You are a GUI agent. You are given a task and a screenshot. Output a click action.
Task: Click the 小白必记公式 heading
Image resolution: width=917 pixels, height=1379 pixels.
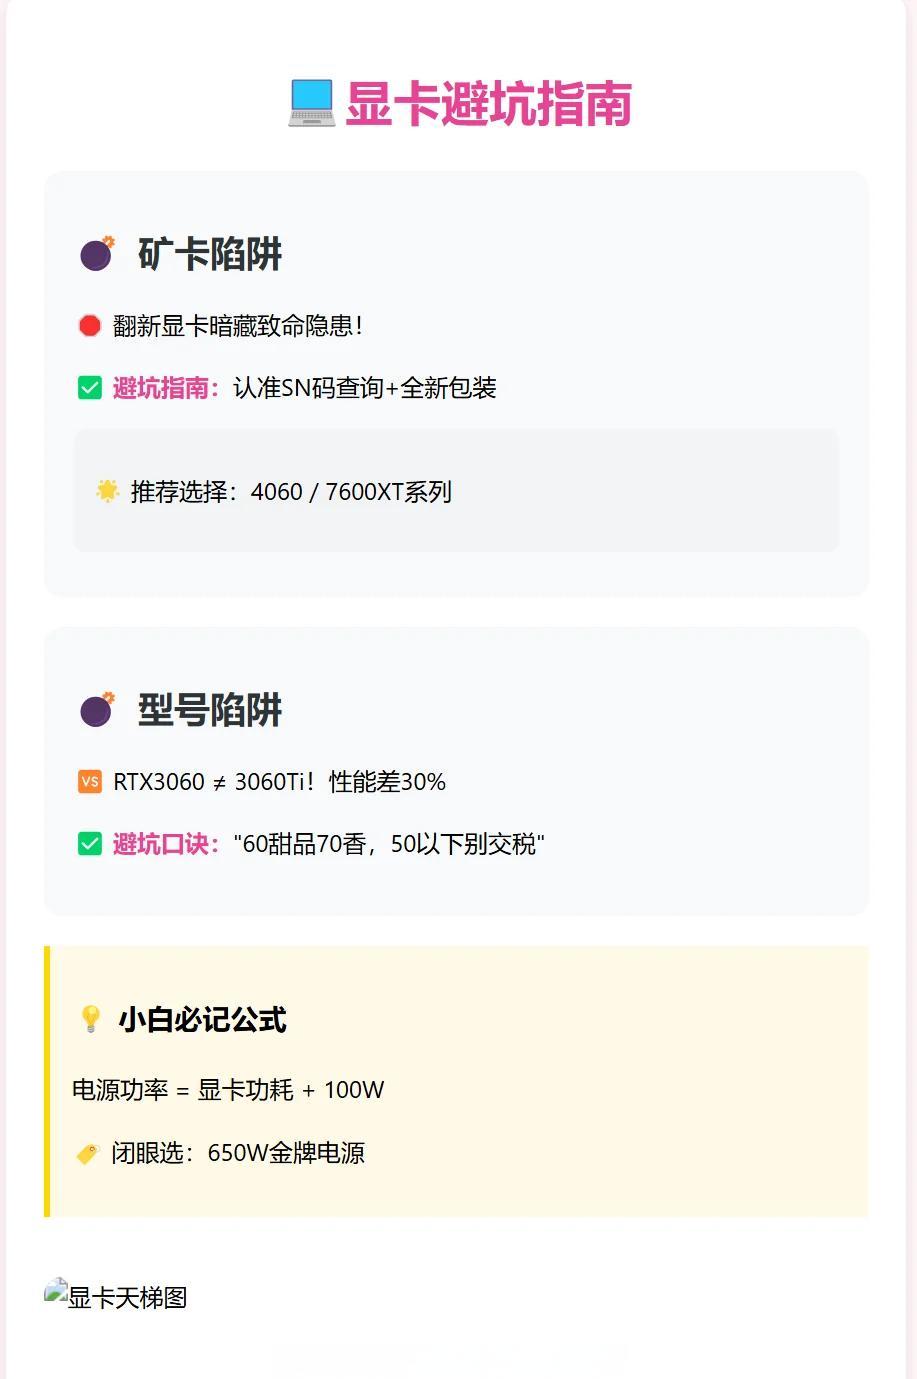202,1019
